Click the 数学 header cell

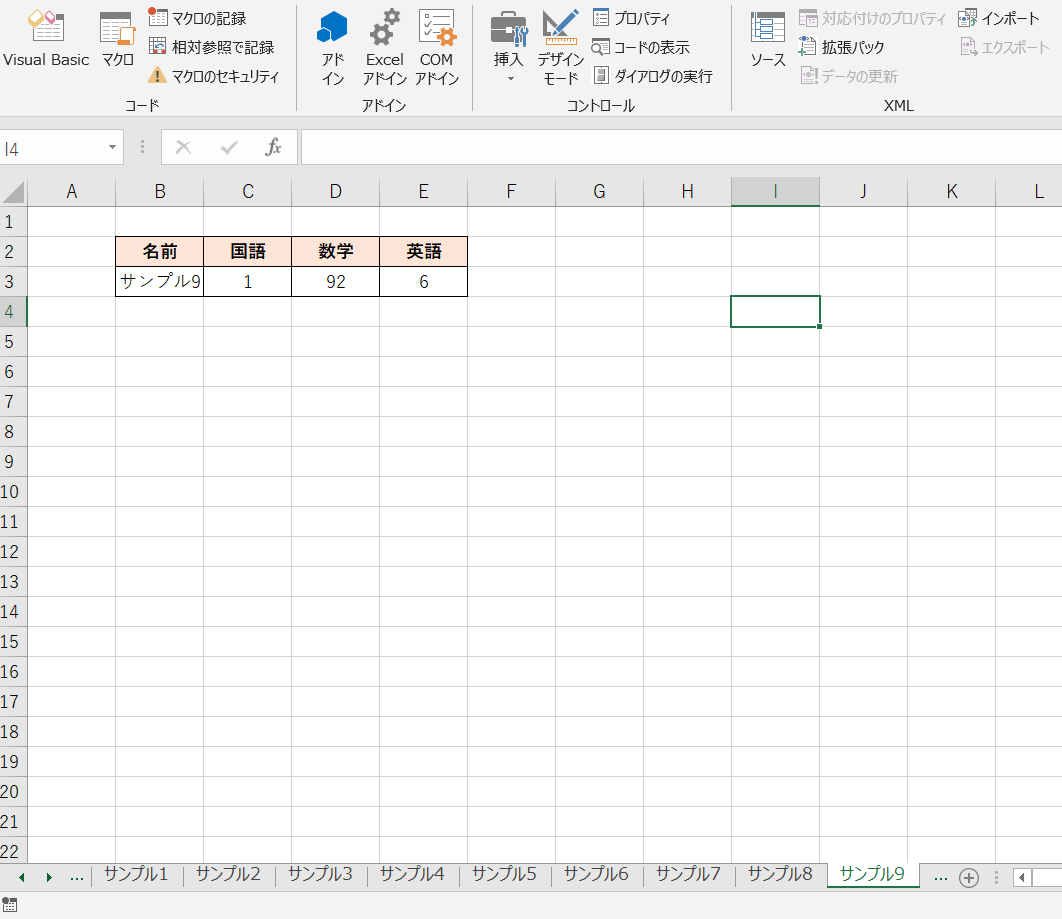[x=336, y=251]
